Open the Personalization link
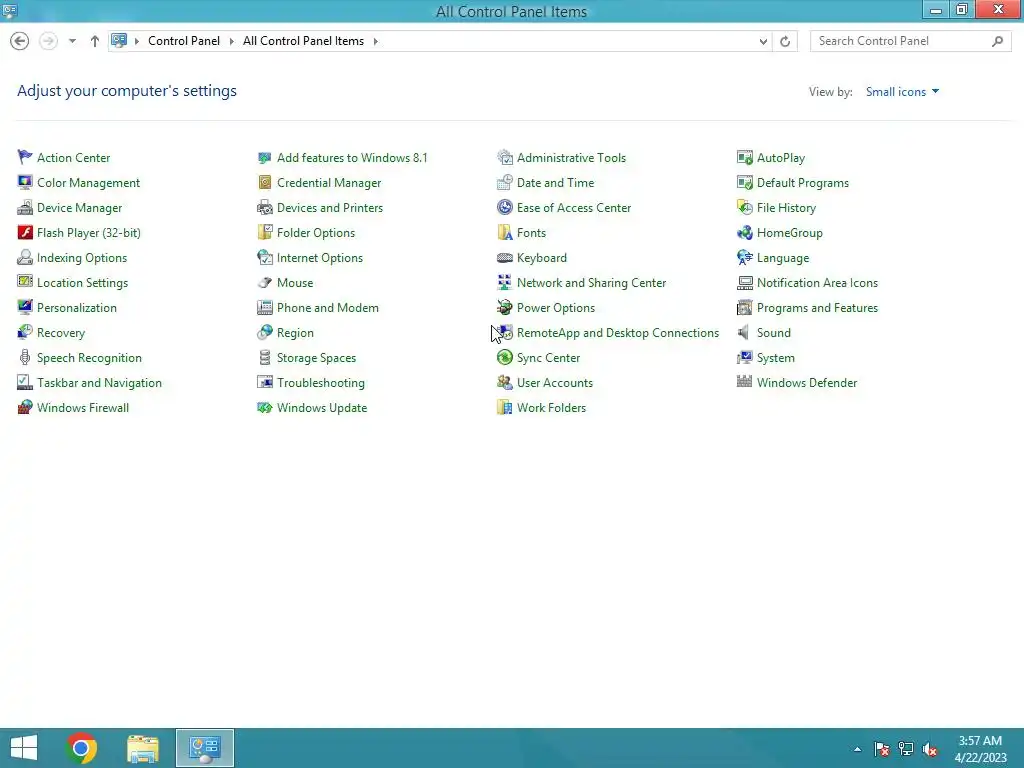Screen dimensions: 1024x768 [x=77, y=308]
